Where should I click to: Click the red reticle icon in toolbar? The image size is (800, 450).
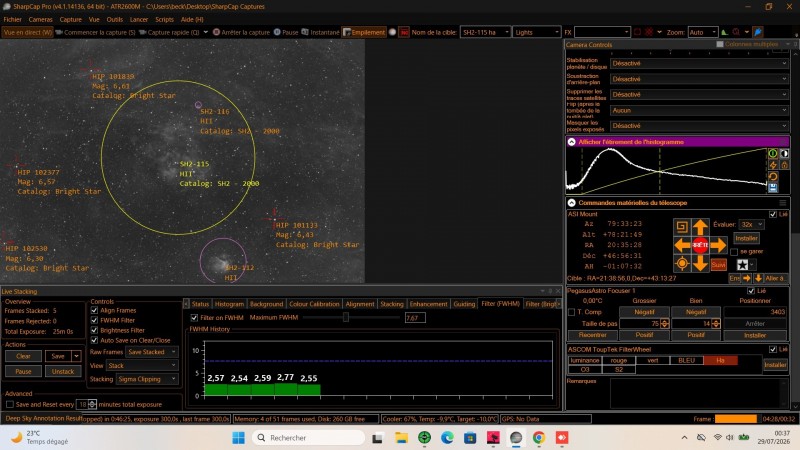(648, 32)
